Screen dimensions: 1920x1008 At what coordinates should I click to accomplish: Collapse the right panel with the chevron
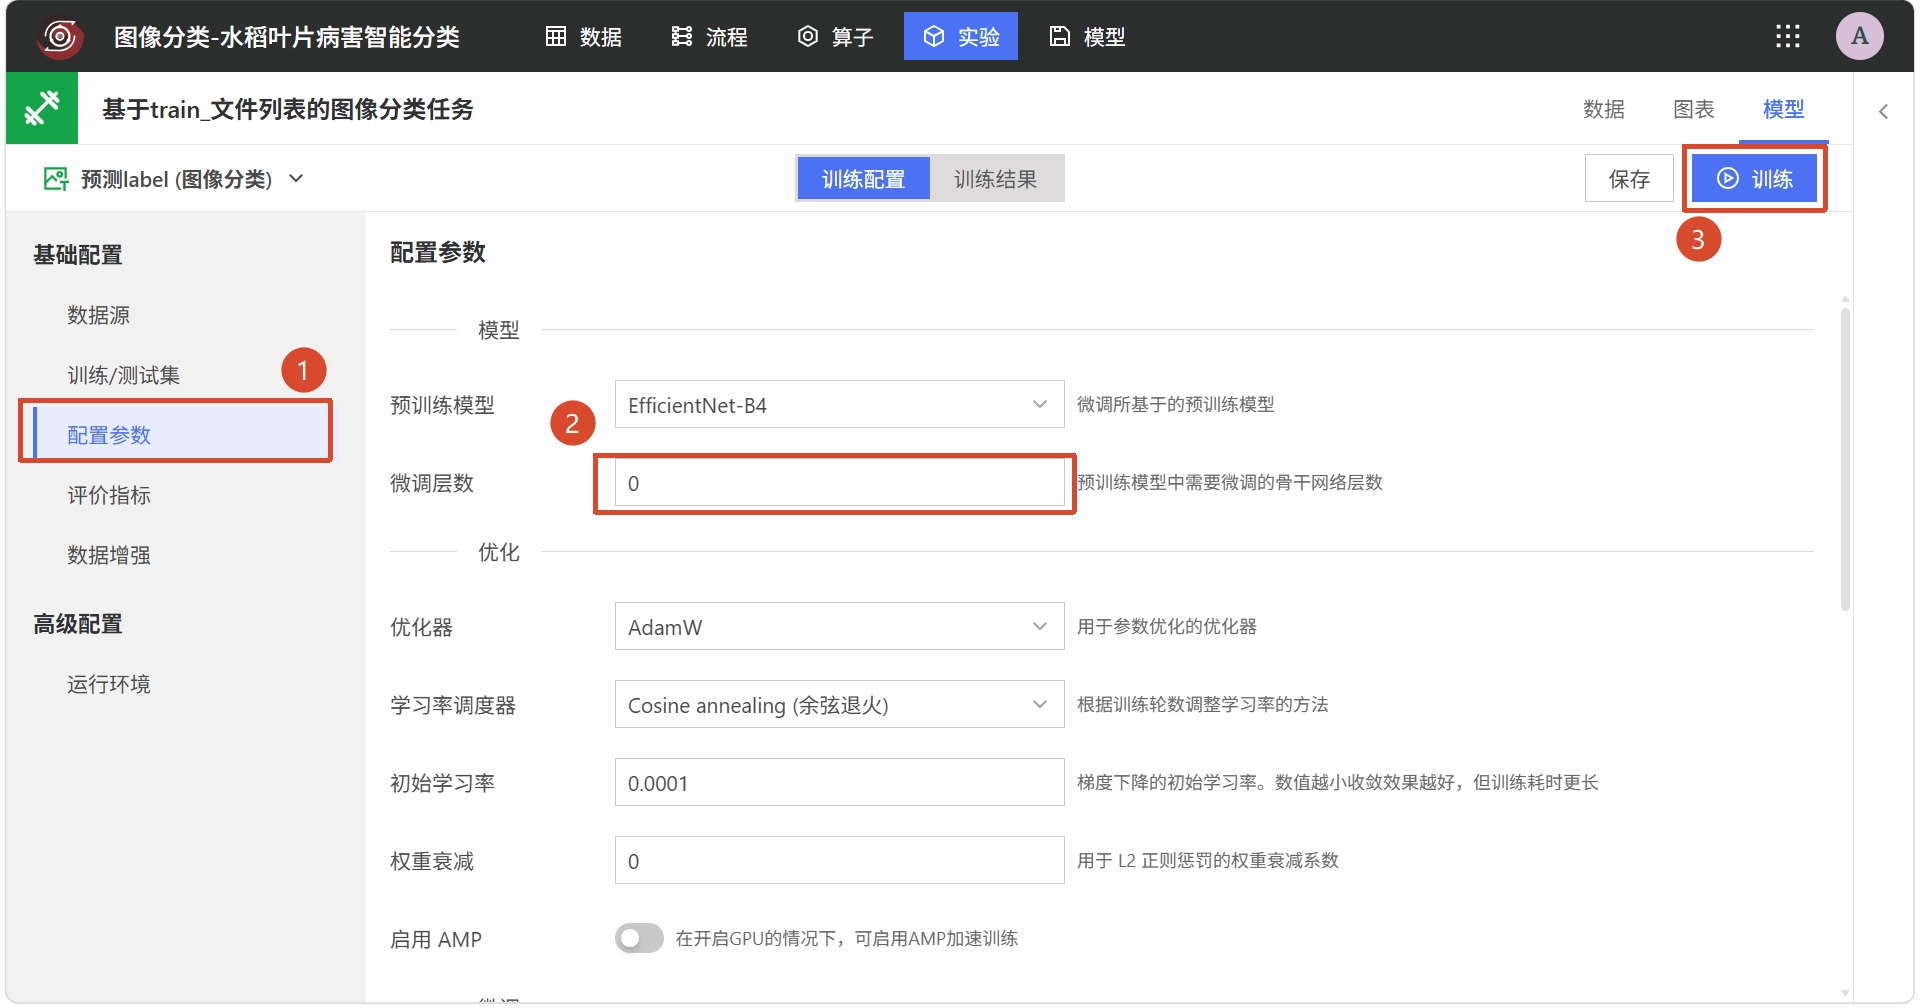pyautogui.click(x=1883, y=111)
